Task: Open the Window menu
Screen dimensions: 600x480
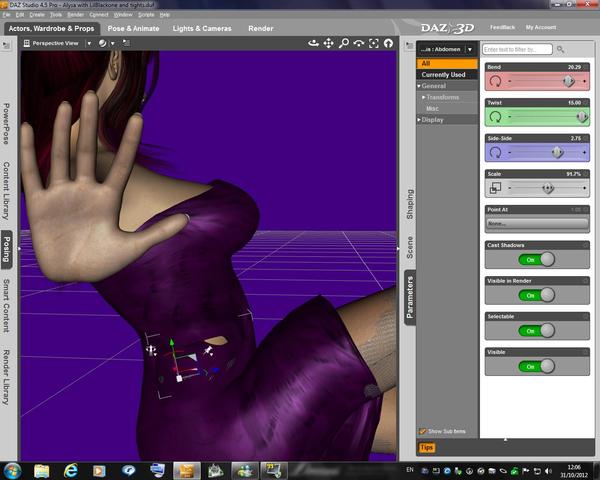Action: click(123, 15)
